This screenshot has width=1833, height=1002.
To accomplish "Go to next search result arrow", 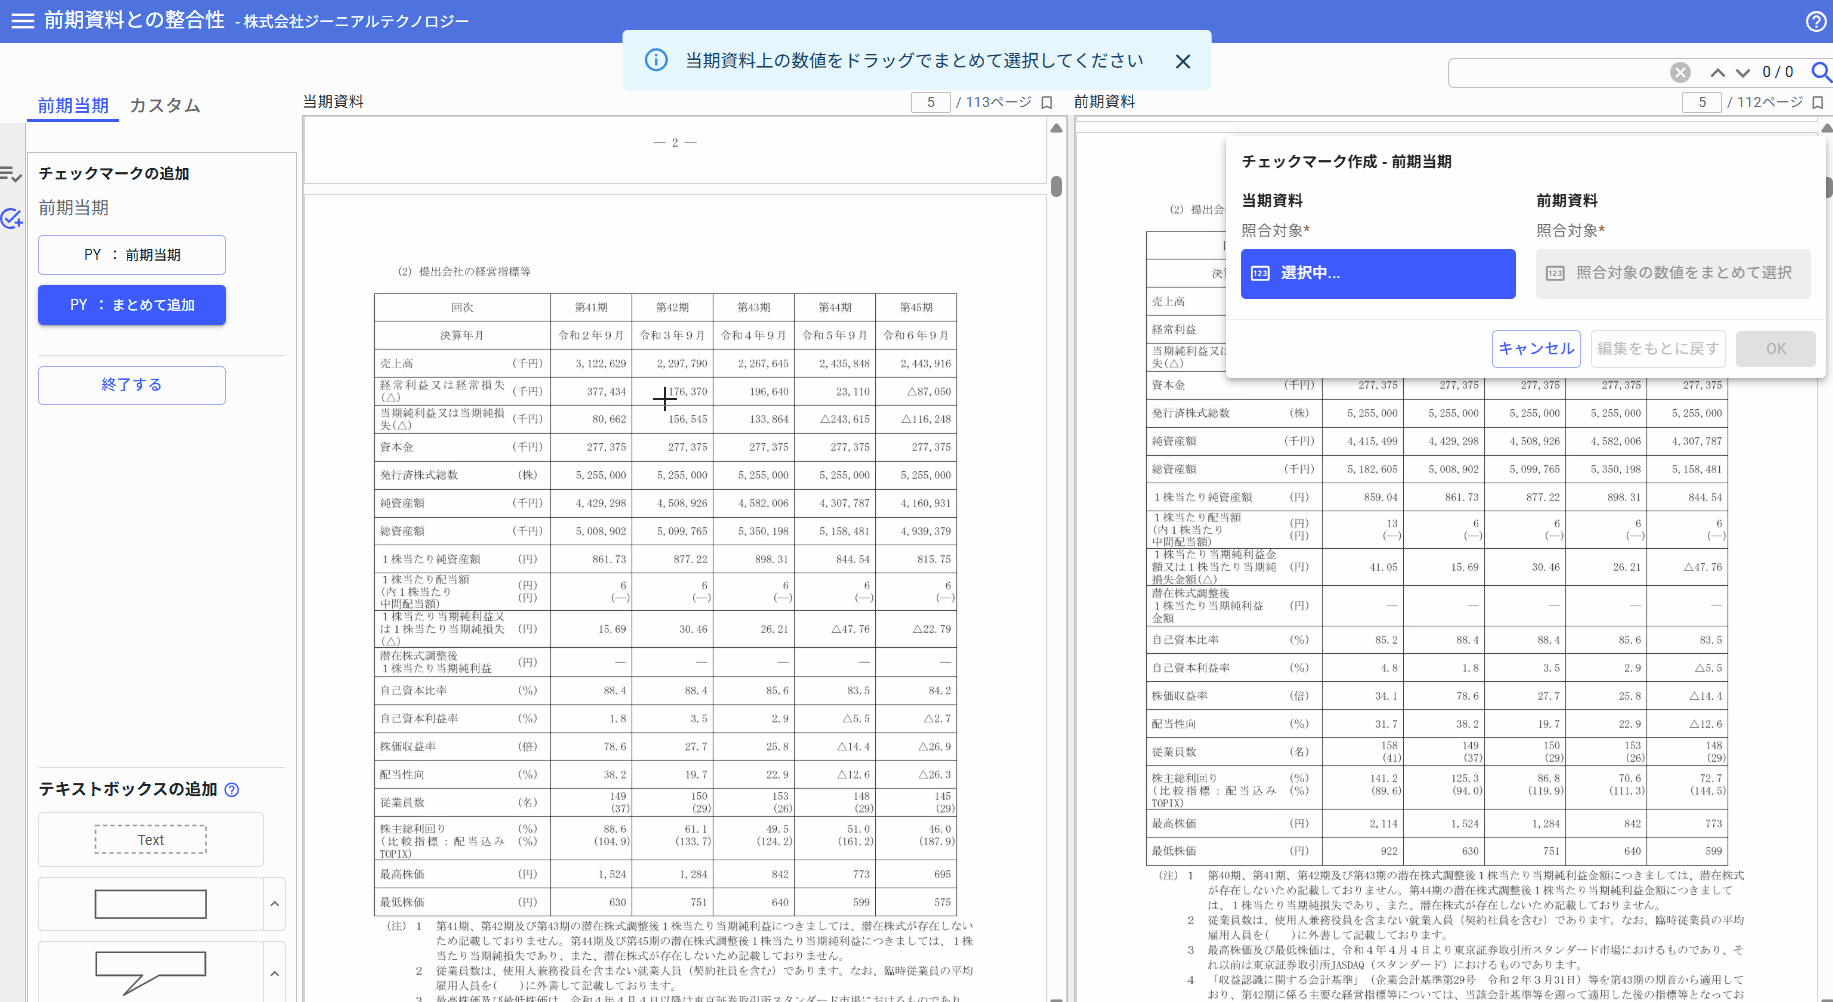I will click(1743, 72).
